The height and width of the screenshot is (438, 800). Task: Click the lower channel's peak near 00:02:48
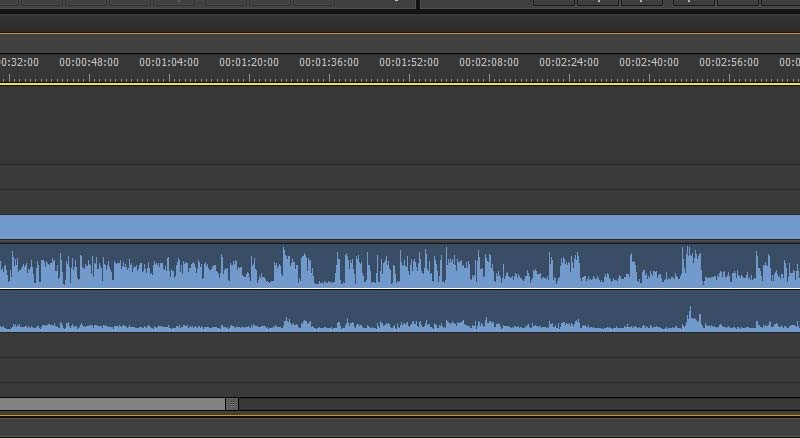coord(689,318)
